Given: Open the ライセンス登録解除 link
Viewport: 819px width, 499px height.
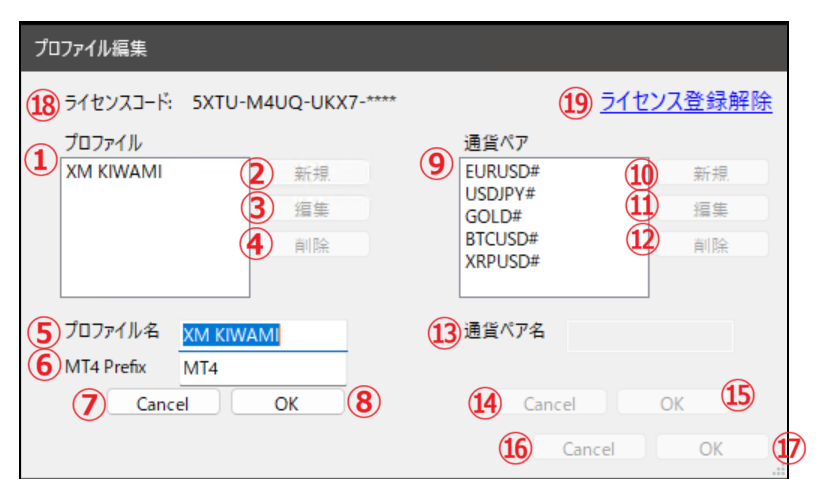Looking at the screenshot, I should pyautogui.click(x=685, y=102).
